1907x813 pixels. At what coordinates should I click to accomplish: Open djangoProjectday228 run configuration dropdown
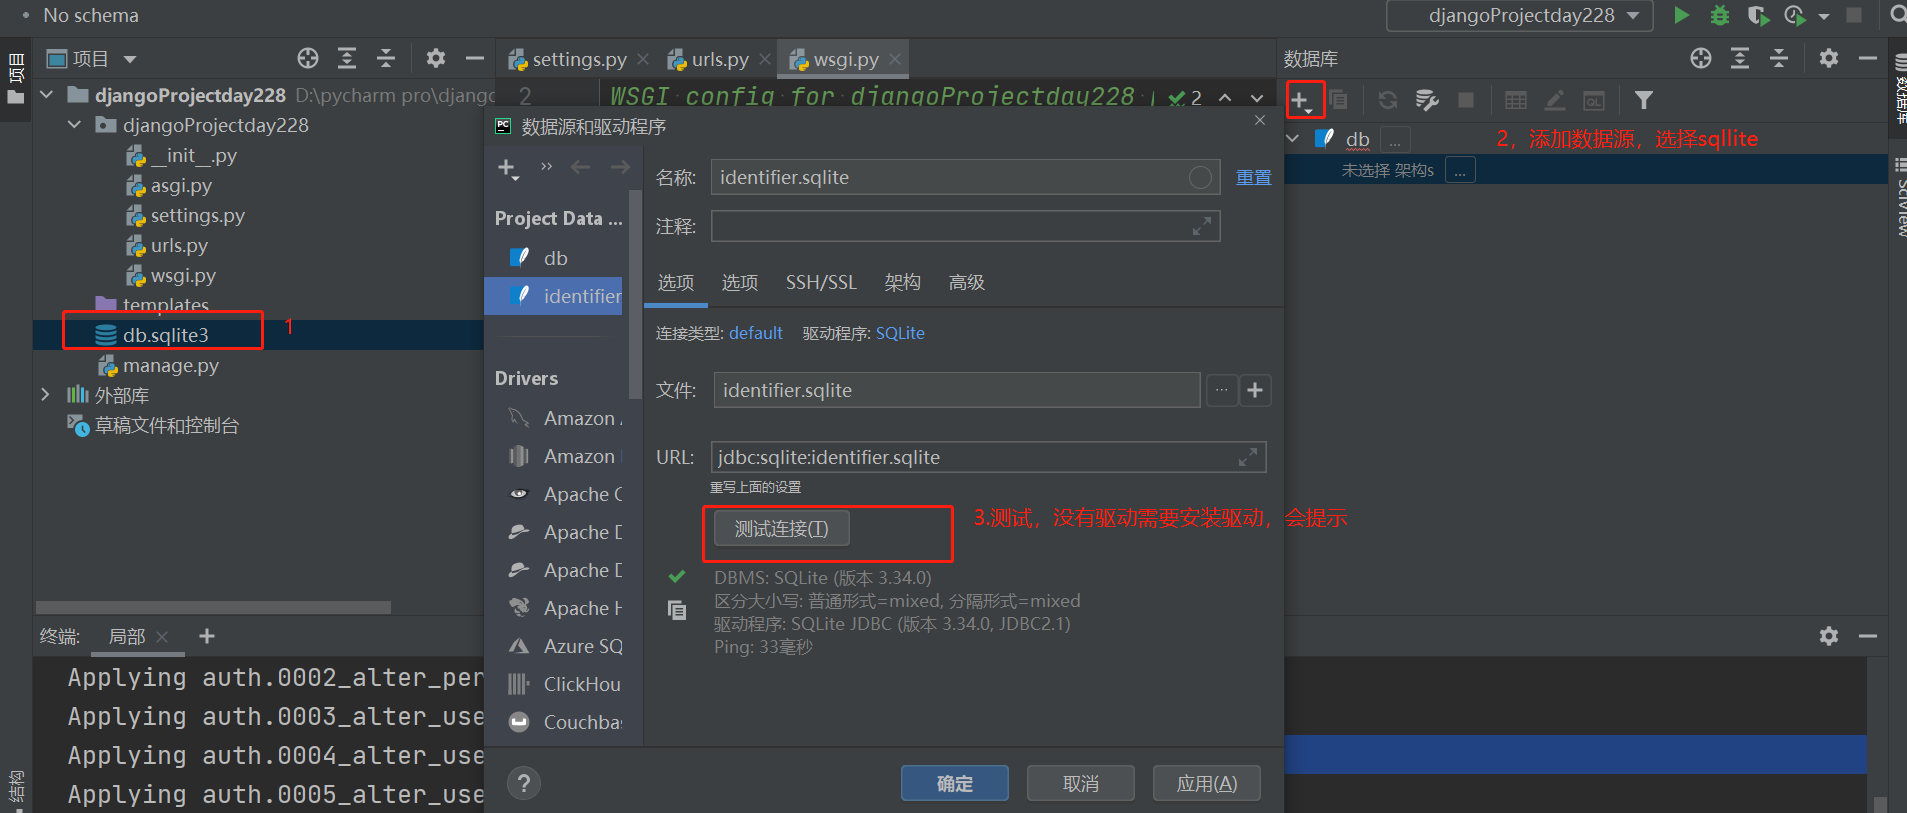(1520, 15)
